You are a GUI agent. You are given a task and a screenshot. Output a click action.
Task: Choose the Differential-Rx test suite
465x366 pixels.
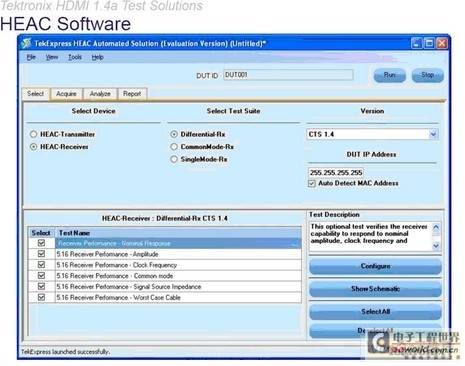pos(174,134)
